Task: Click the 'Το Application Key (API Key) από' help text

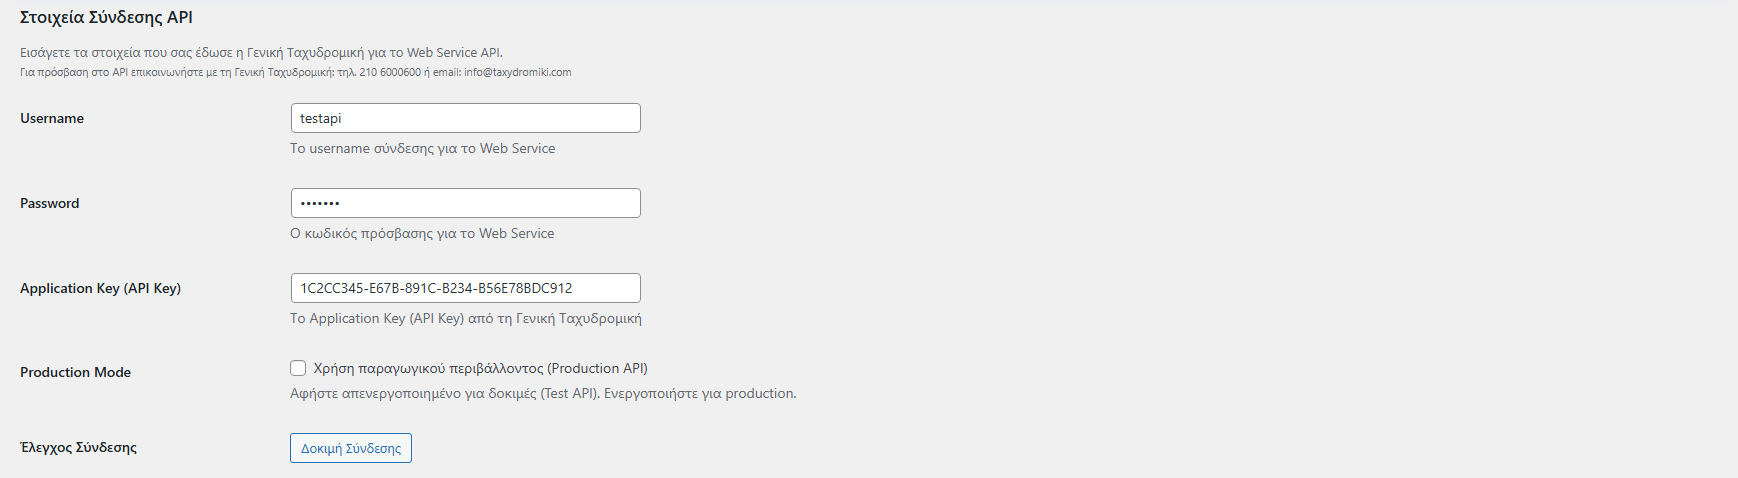Action: (x=465, y=318)
